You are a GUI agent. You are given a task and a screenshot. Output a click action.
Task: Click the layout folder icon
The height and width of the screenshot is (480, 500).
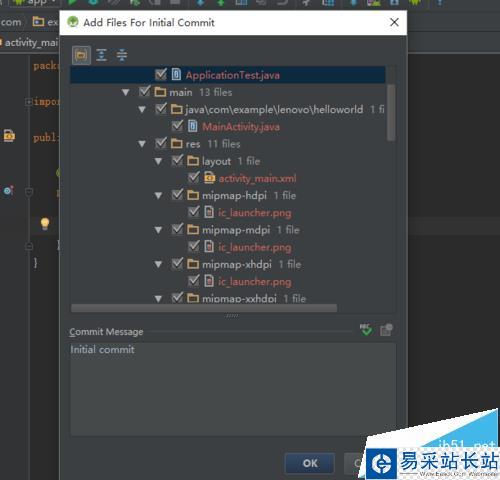[x=193, y=161]
